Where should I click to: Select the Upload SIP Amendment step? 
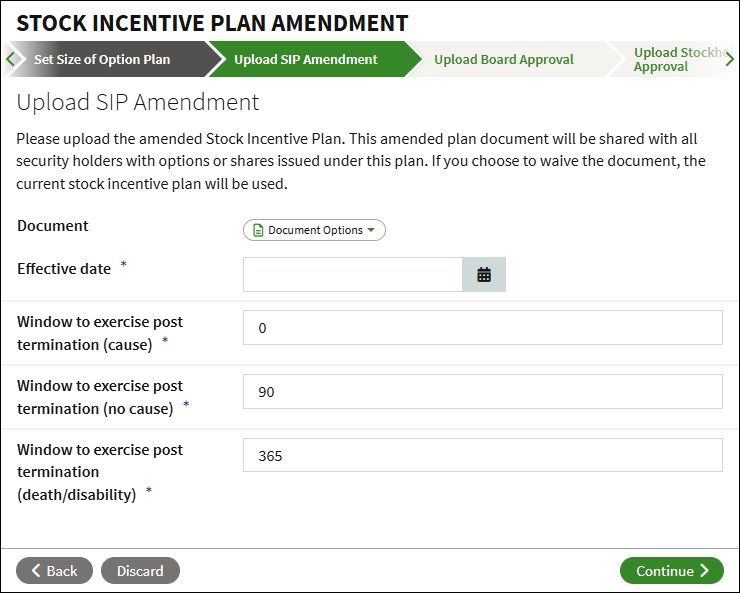pos(306,59)
